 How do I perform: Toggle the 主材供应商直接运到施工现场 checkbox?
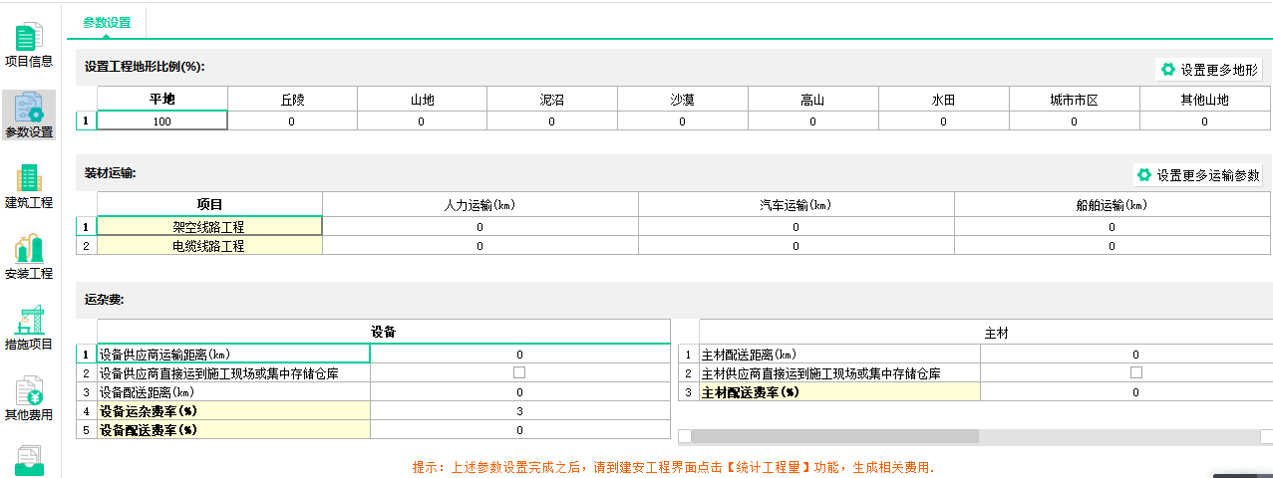(x=1135, y=373)
